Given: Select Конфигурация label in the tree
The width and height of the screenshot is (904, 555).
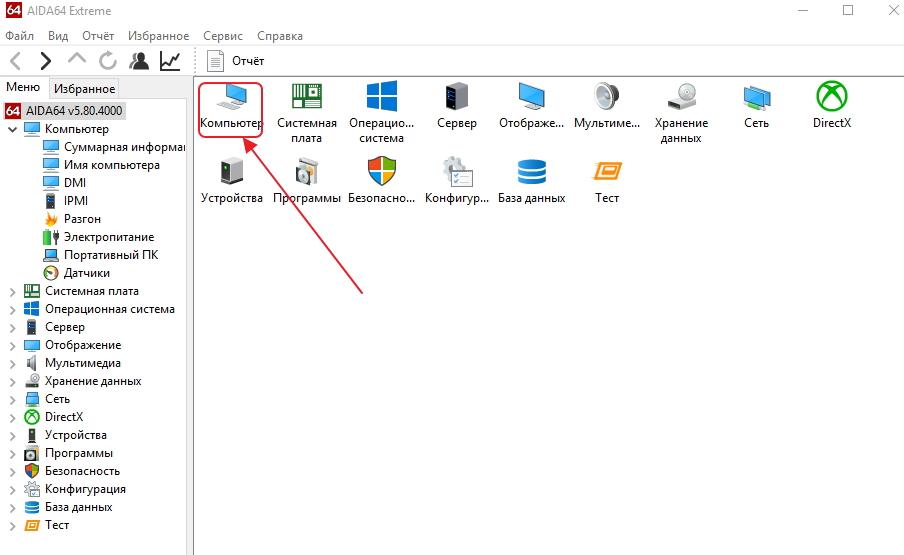Looking at the screenshot, I should tap(85, 489).
